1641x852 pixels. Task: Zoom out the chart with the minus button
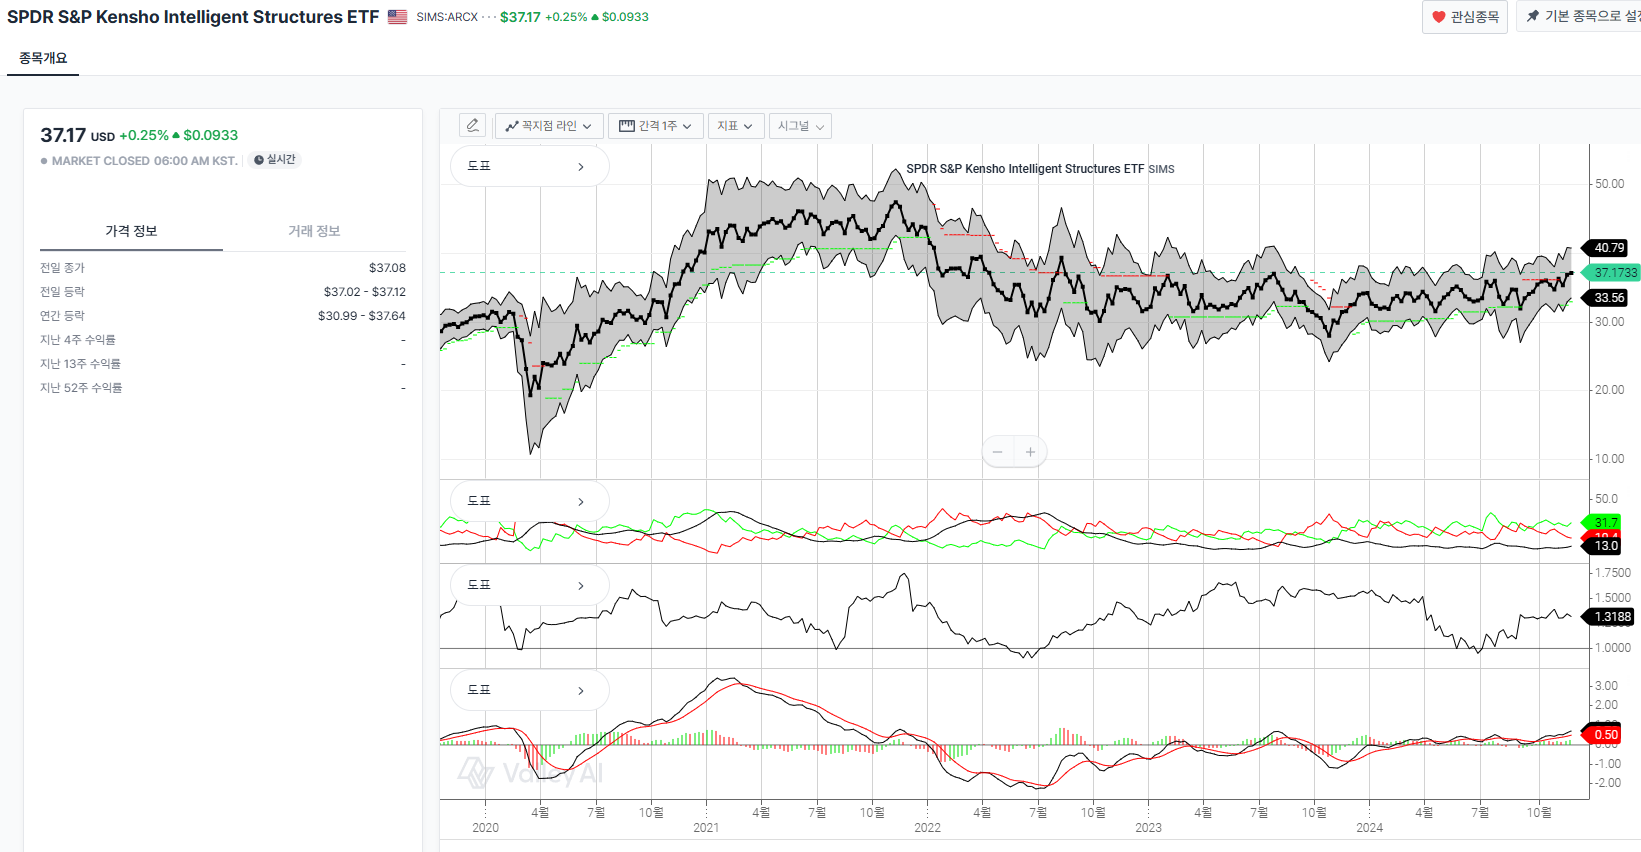coord(997,452)
